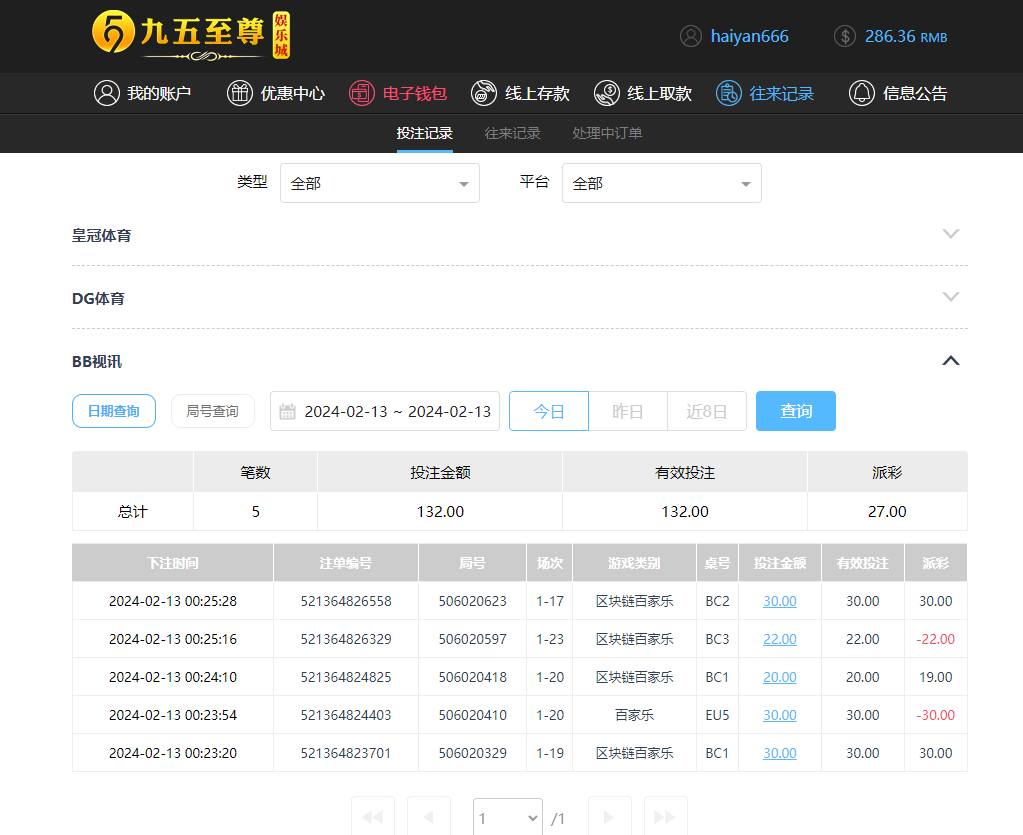Switch to 局号查询 search mode

(212, 411)
